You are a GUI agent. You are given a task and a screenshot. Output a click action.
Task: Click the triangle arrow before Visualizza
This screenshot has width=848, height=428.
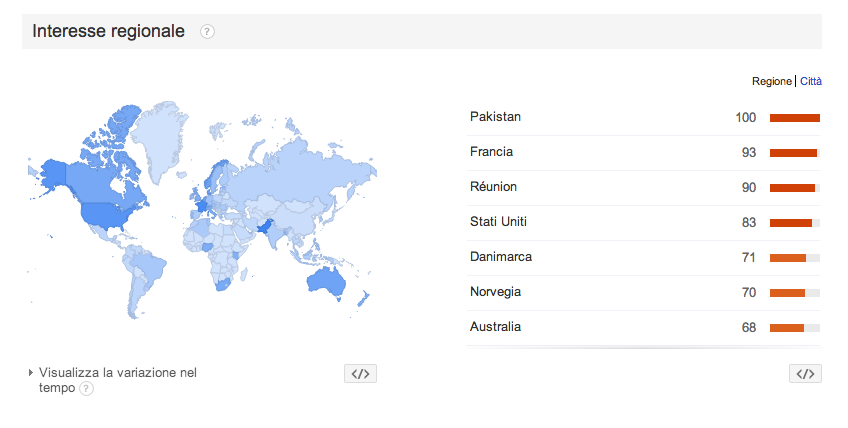31,373
